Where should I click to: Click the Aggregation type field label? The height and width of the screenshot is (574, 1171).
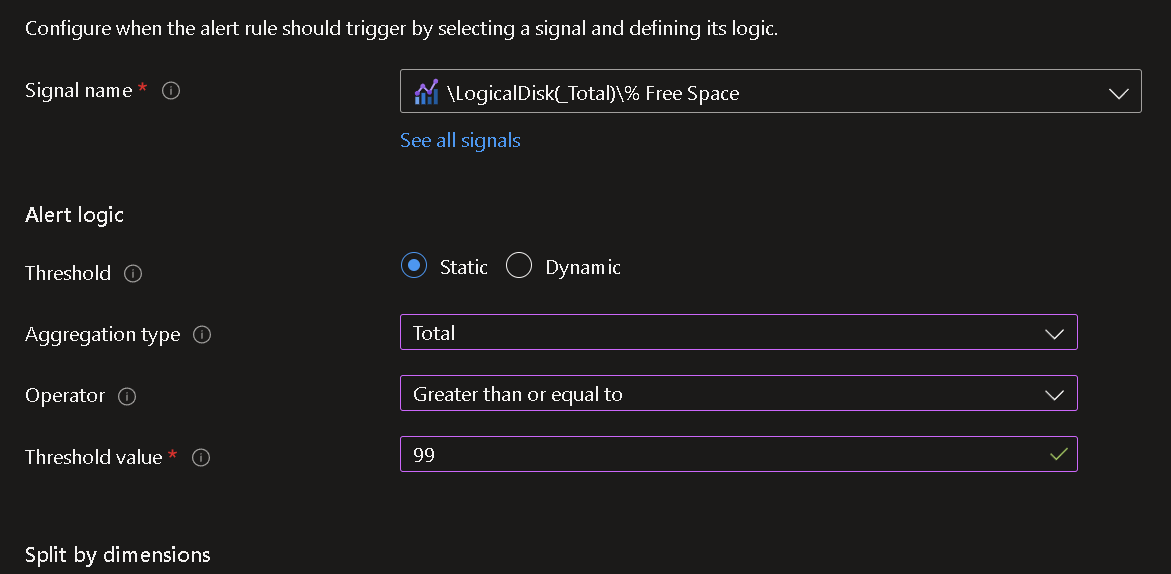(x=103, y=334)
